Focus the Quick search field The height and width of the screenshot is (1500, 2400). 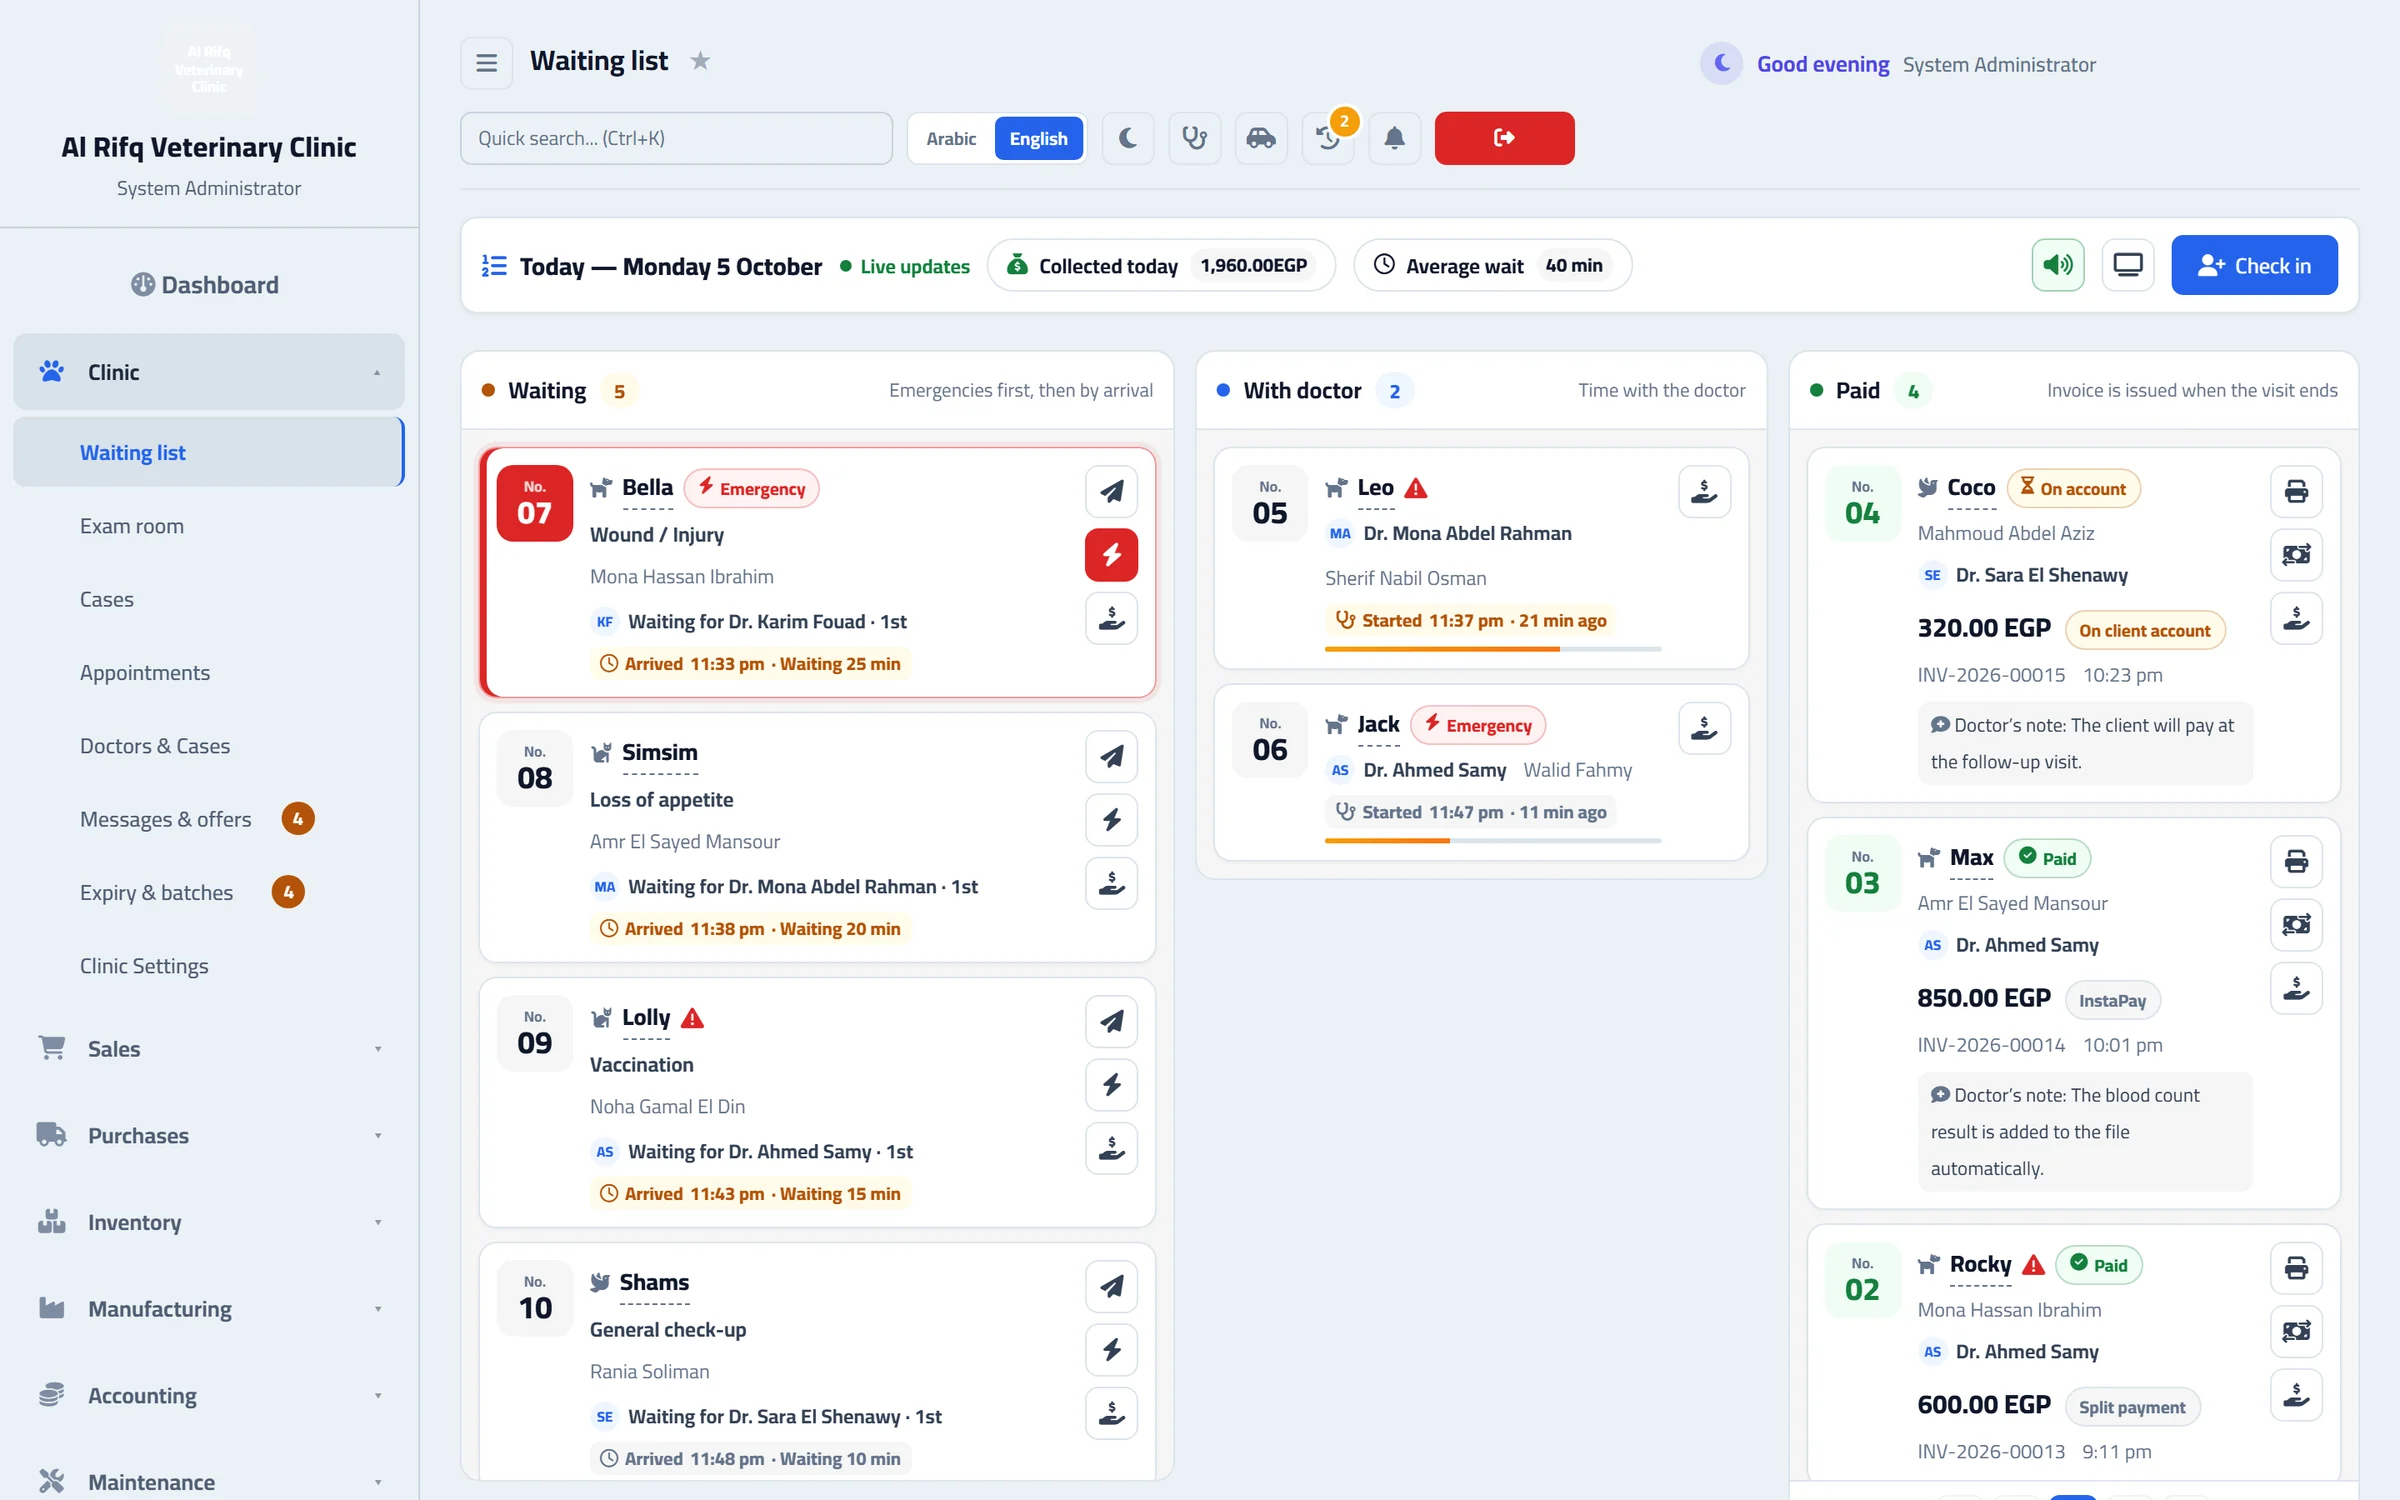676,138
